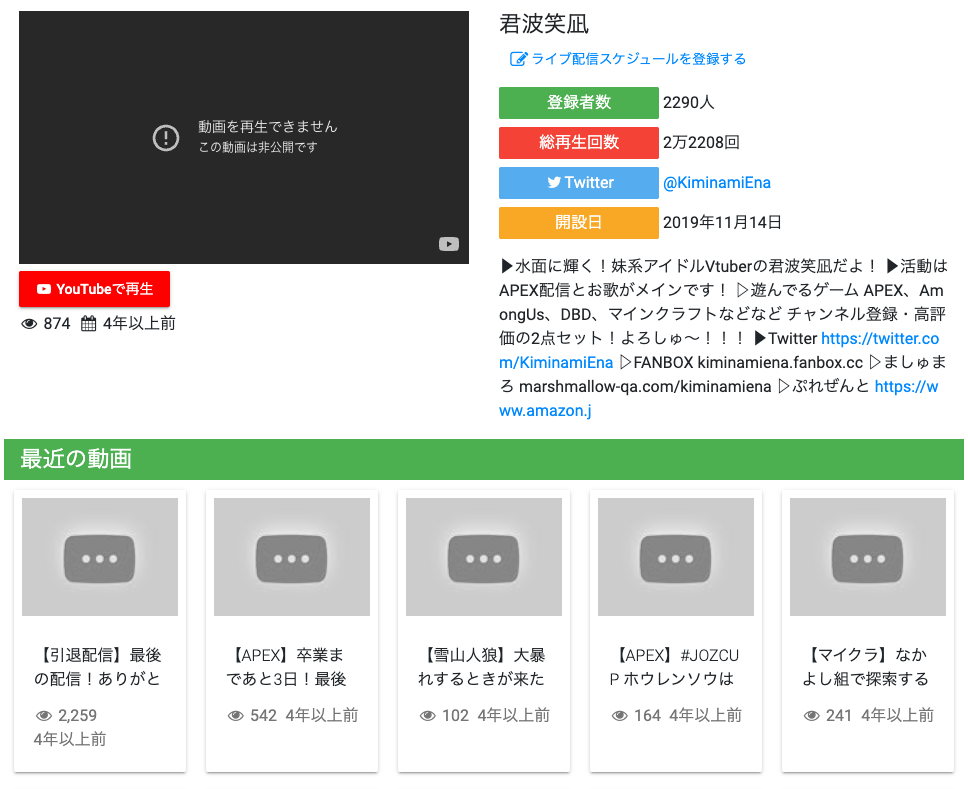Open the 【マイクラ】なかよし組 video thumbnail
Image resolution: width=968 pixels, height=789 pixels.
(x=868, y=557)
